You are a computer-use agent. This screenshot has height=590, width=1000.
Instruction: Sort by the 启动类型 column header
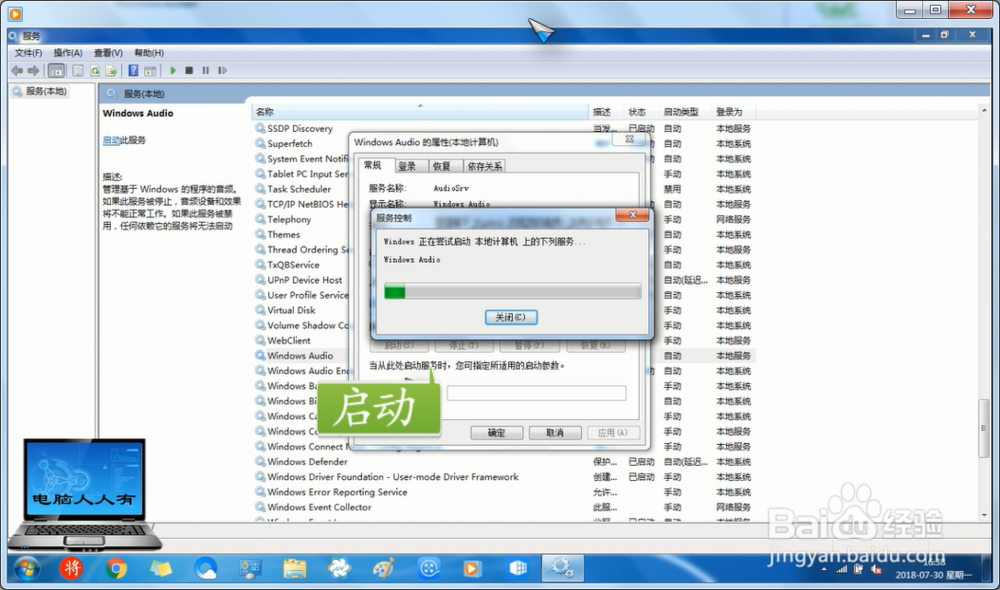(685, 112)
